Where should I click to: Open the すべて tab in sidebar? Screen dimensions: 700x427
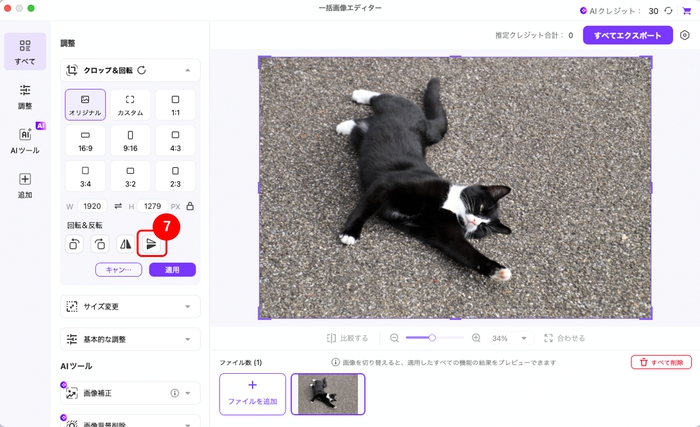[25, 51]
